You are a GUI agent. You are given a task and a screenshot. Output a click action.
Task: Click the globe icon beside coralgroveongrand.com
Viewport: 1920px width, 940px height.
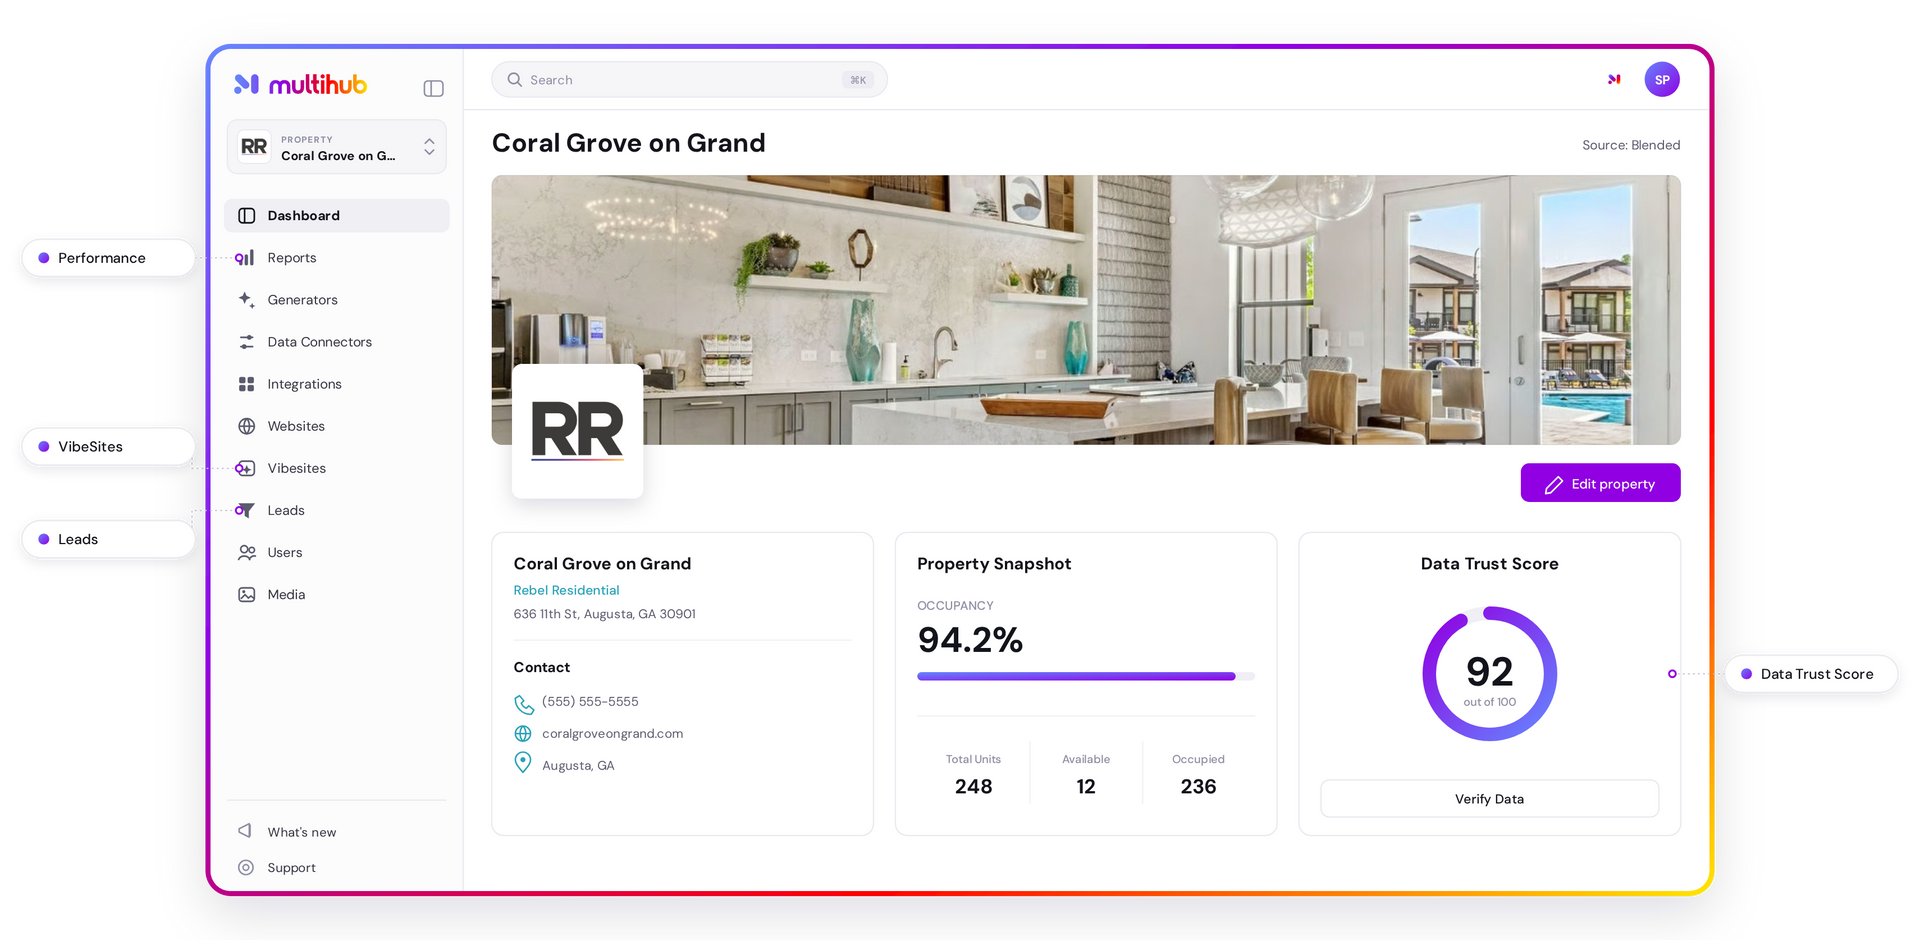(523, 733)
